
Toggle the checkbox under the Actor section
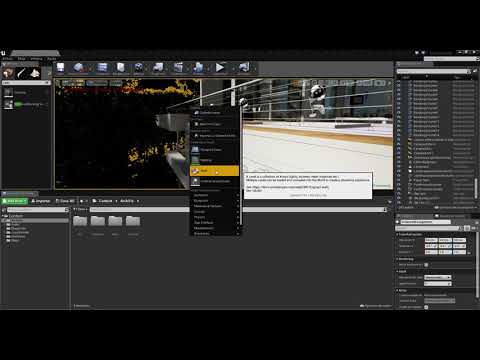(426, 307)
